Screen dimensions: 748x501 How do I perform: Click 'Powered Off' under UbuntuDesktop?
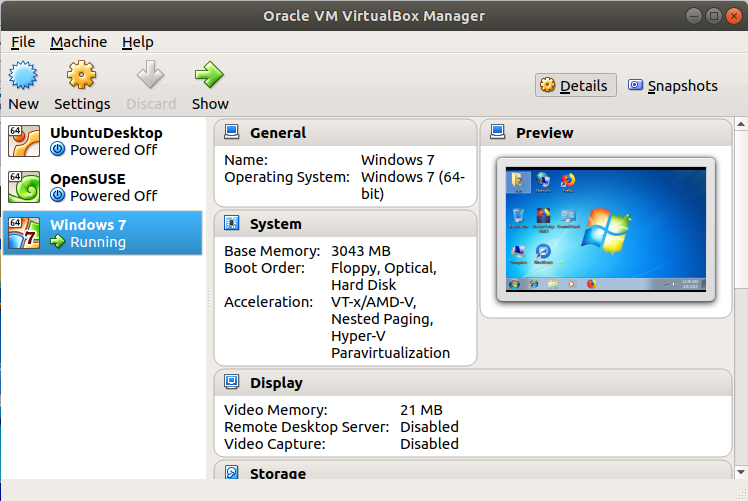[x=114, y=150]
